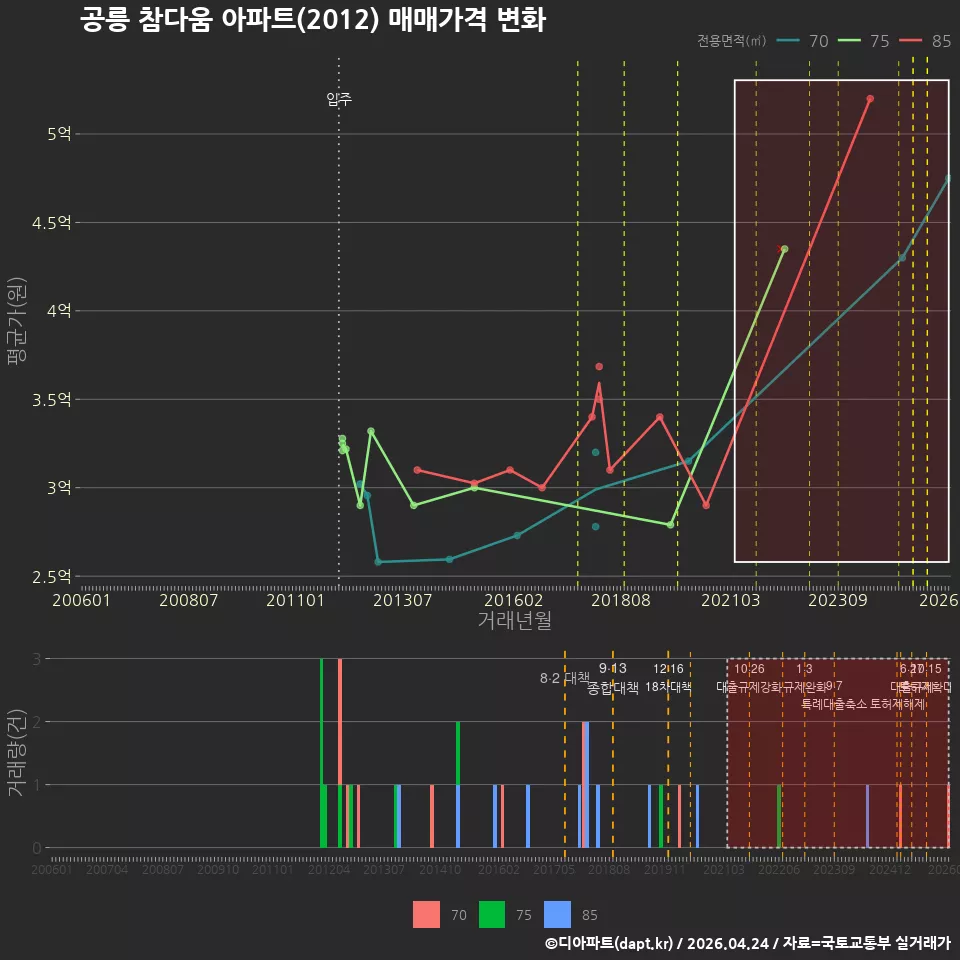The image size is (960, 960).
Task: Click the green 75 swatch in bottom legend
Action: (x=492, y=915)
